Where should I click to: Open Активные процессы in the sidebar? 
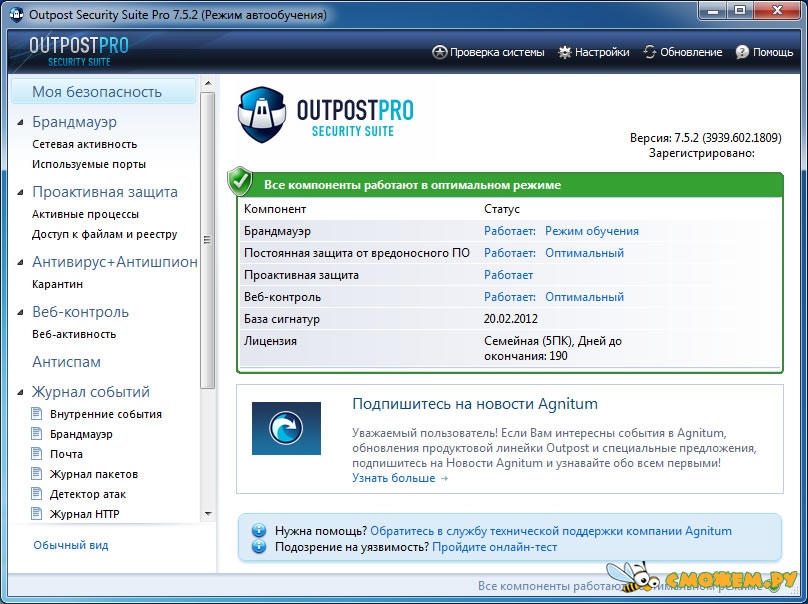point(86,214)
